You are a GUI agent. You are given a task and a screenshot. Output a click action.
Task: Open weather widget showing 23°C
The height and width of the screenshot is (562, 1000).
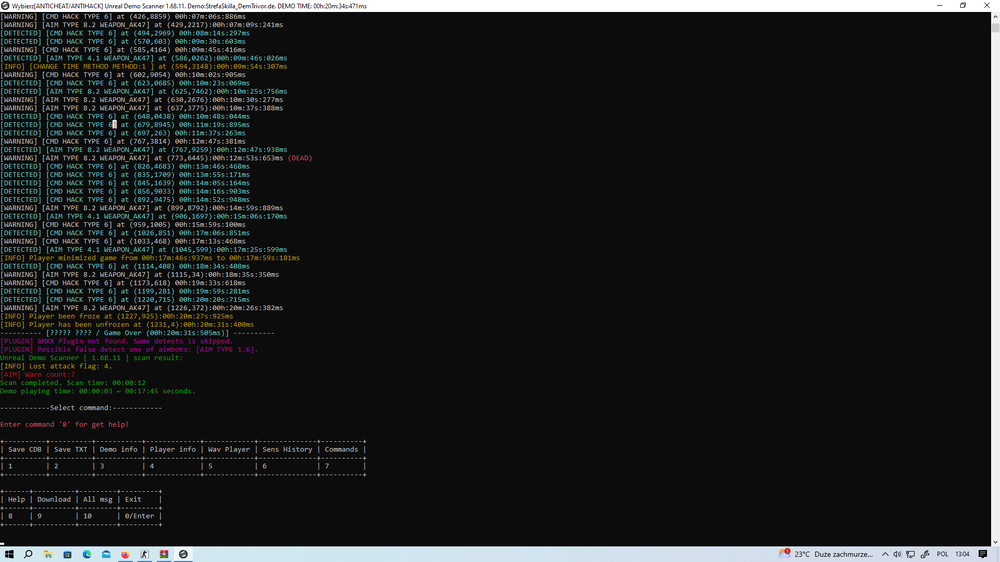pos(826,554)
